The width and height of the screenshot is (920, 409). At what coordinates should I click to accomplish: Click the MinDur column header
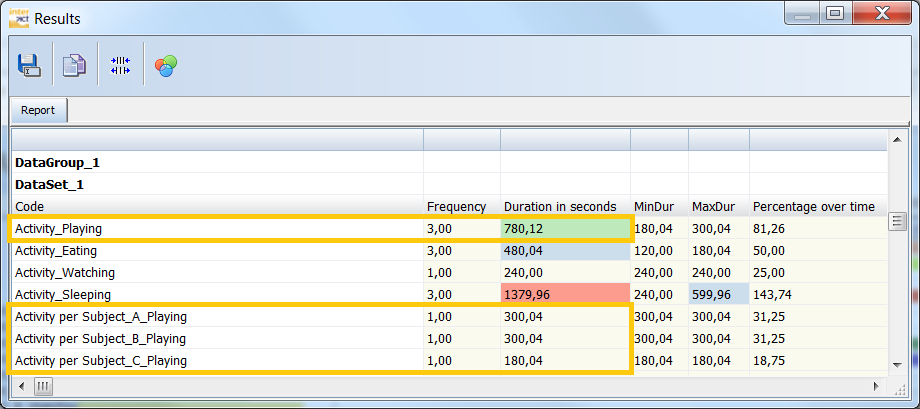point(659,206)
